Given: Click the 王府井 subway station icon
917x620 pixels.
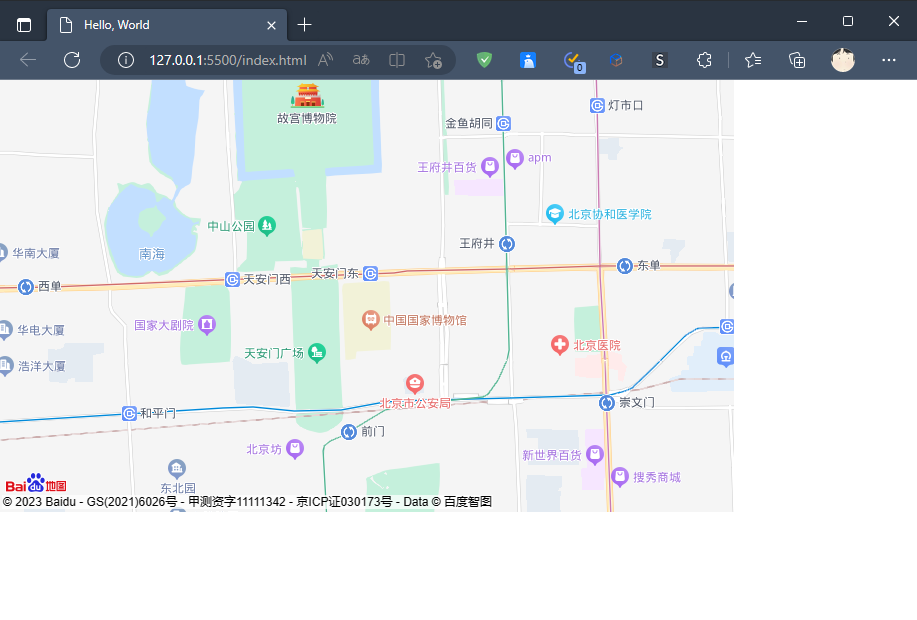Looking at the screenshot, I should click(x=507, y=244).
